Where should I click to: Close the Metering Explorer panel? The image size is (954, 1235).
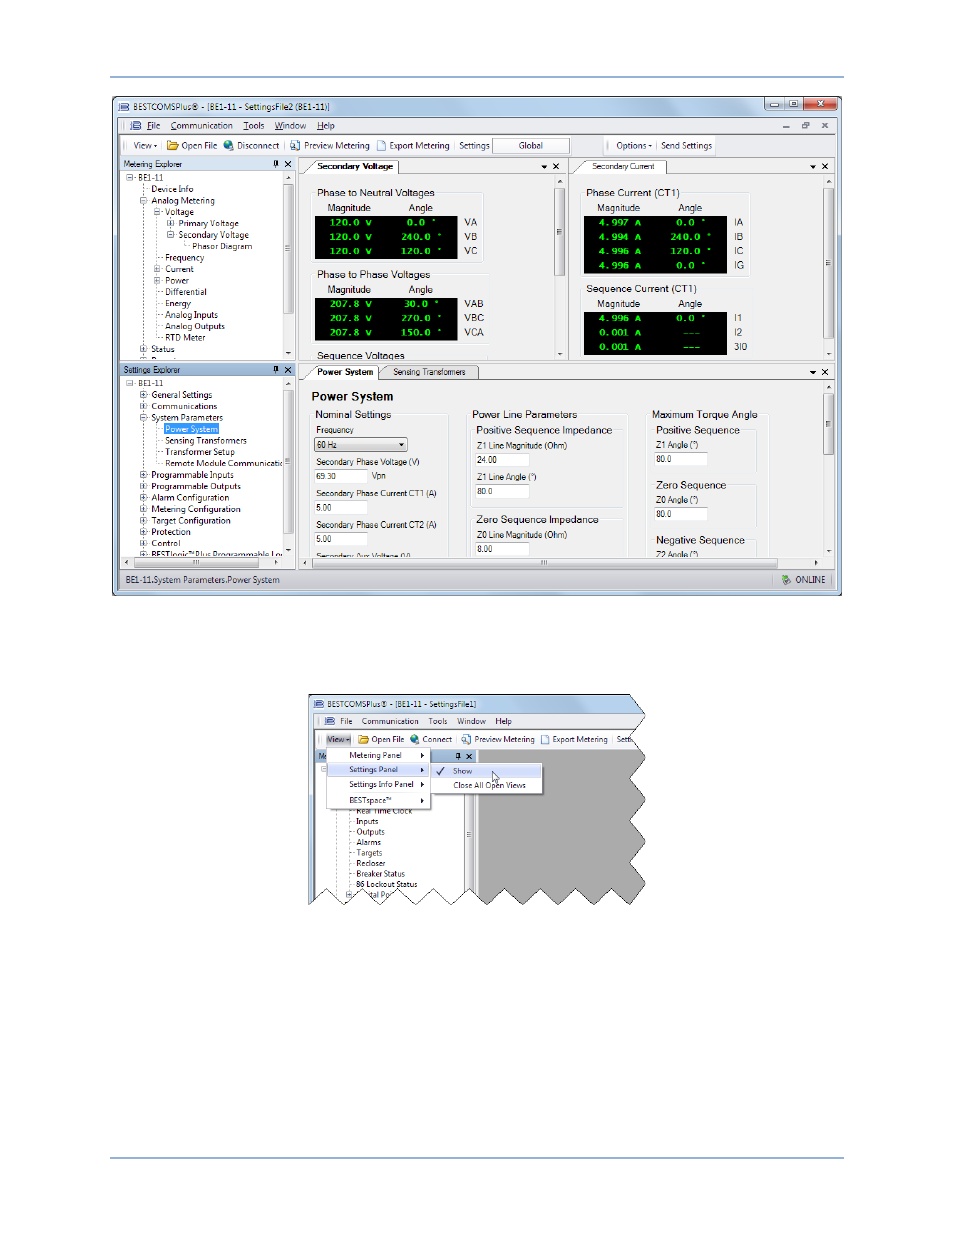coord(288,164)
